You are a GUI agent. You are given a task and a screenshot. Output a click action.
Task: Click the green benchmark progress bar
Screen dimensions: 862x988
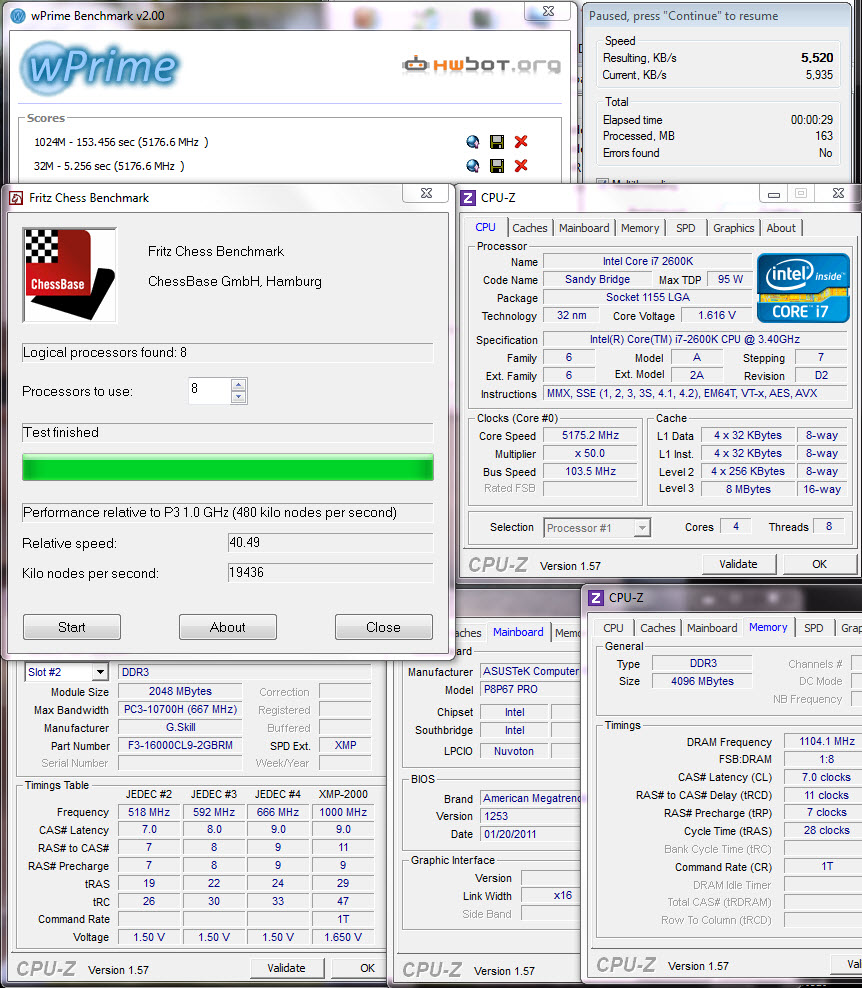coord(227,468)
